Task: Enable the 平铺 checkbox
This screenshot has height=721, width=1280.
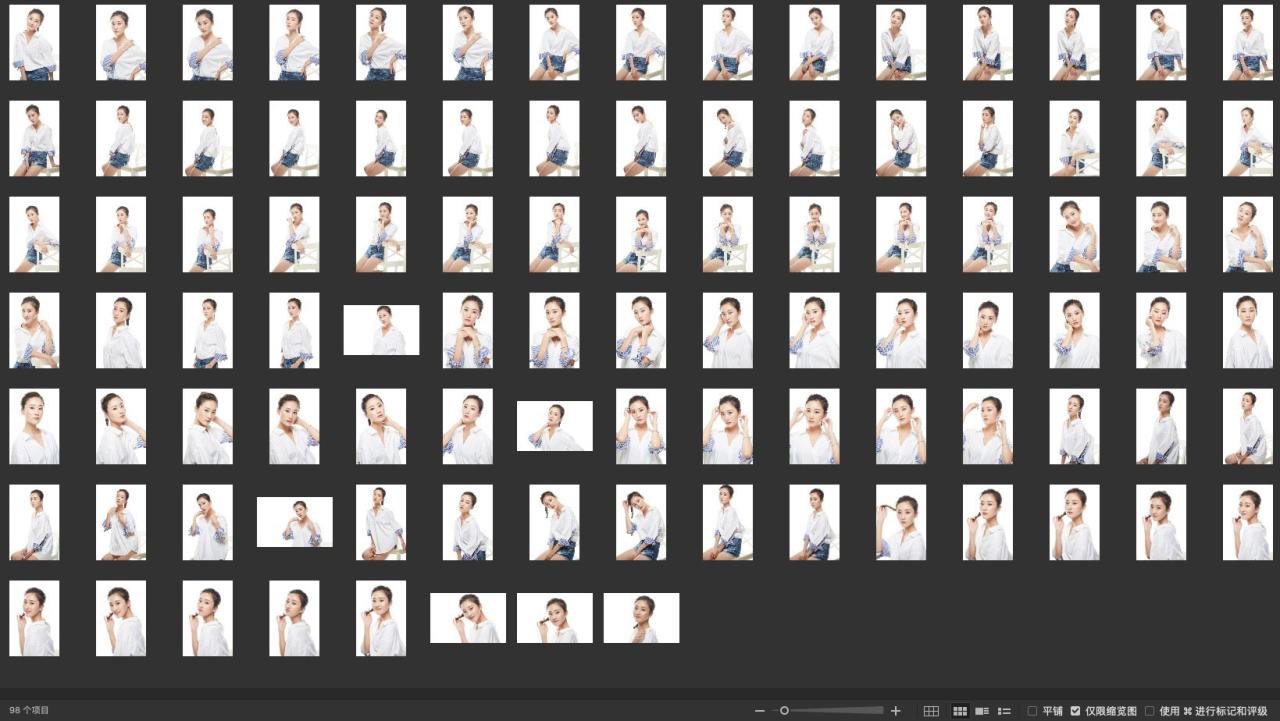Action: click(x=1033, y=711)
